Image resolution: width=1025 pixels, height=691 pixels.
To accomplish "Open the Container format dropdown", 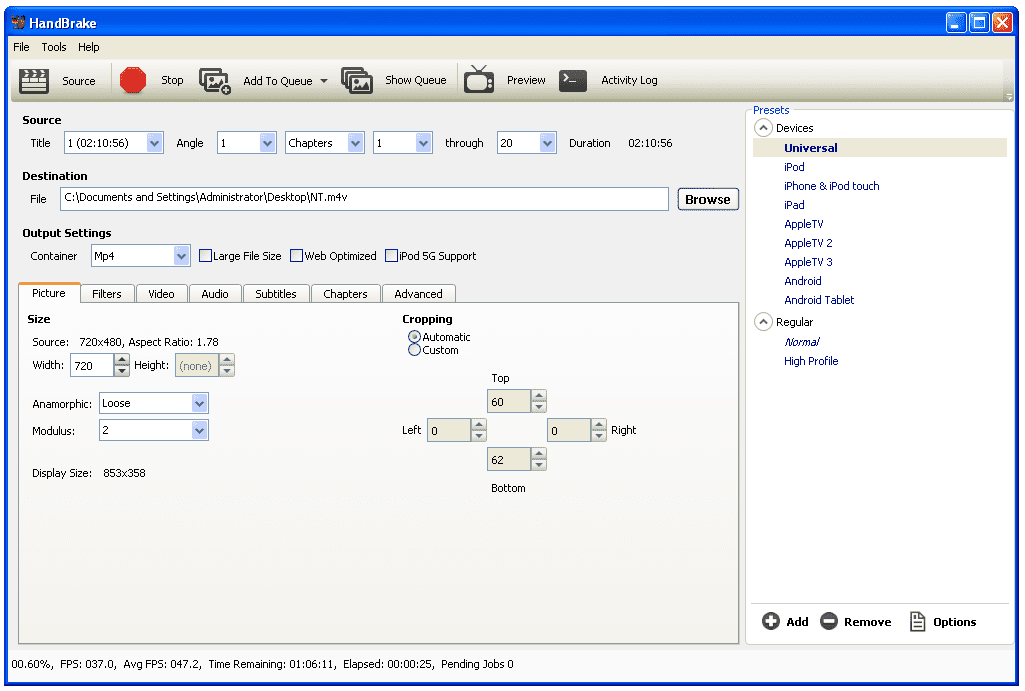I will point(181,256).
